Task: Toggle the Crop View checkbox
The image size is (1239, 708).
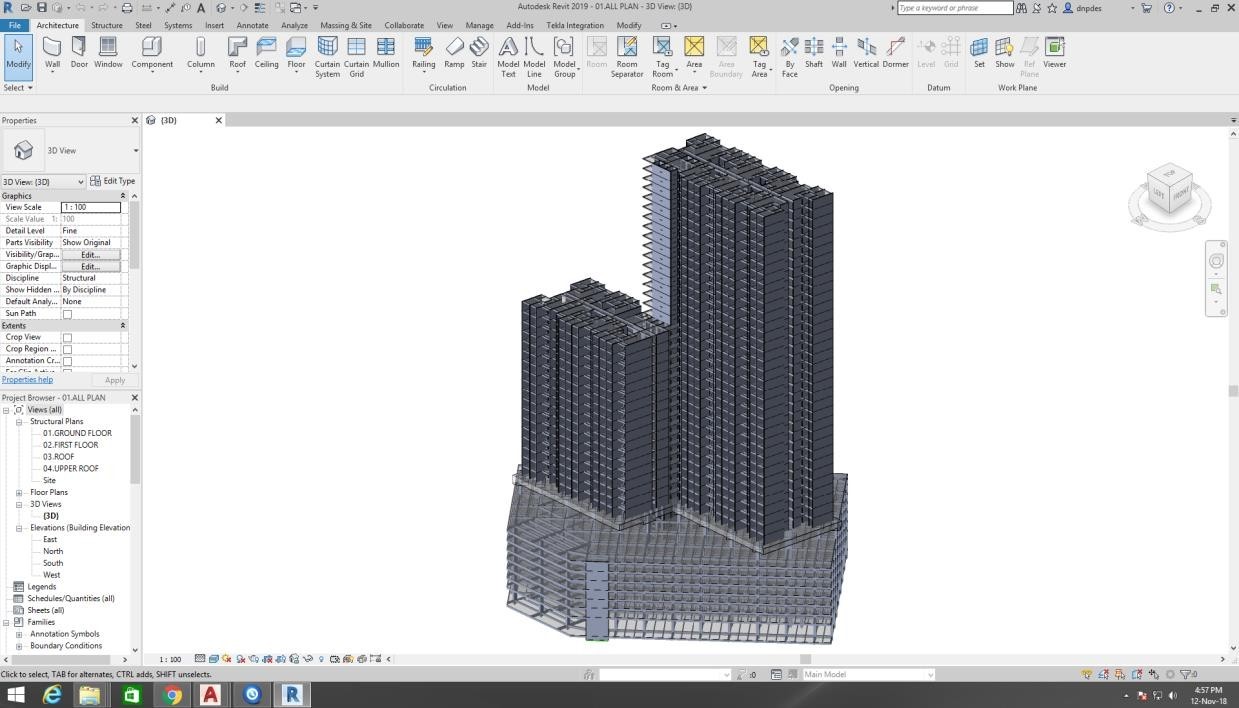Action: click(67, 337)
